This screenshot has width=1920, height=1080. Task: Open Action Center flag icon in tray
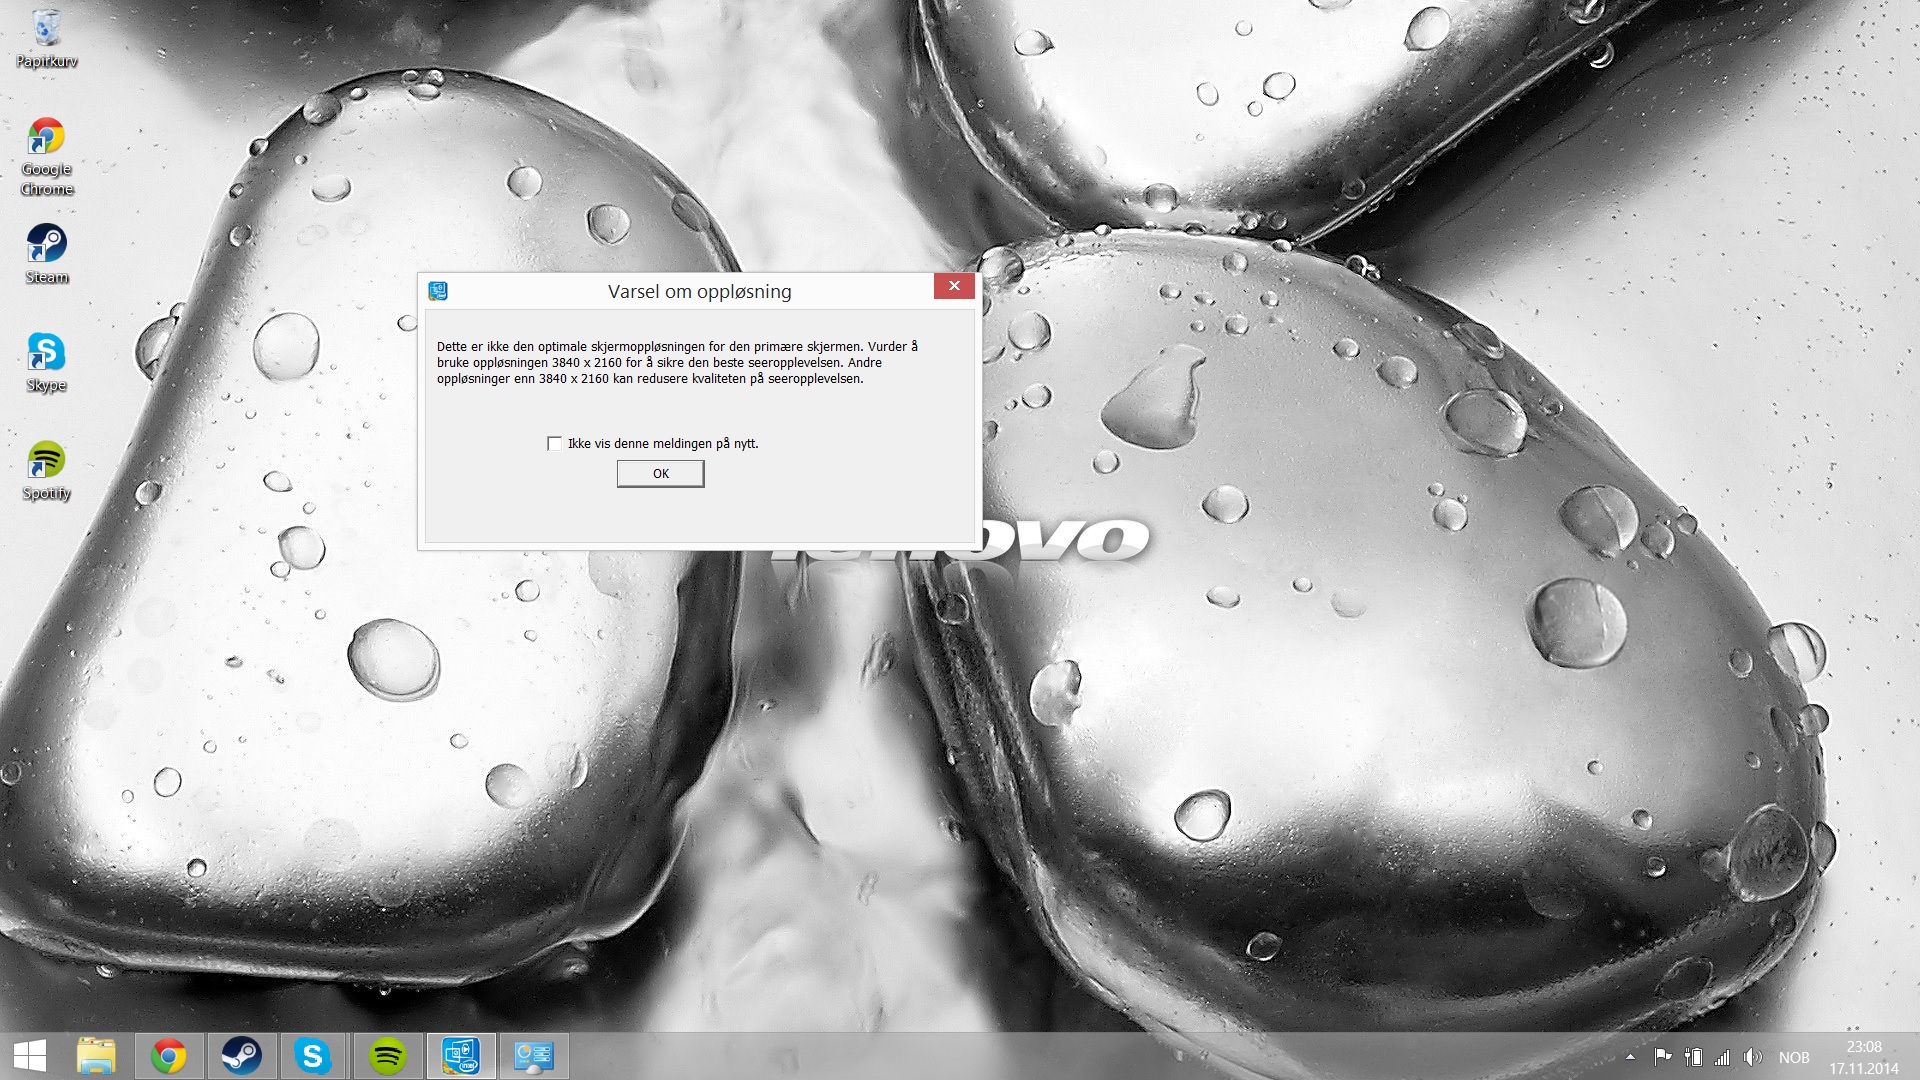tap(1663, 1057)
